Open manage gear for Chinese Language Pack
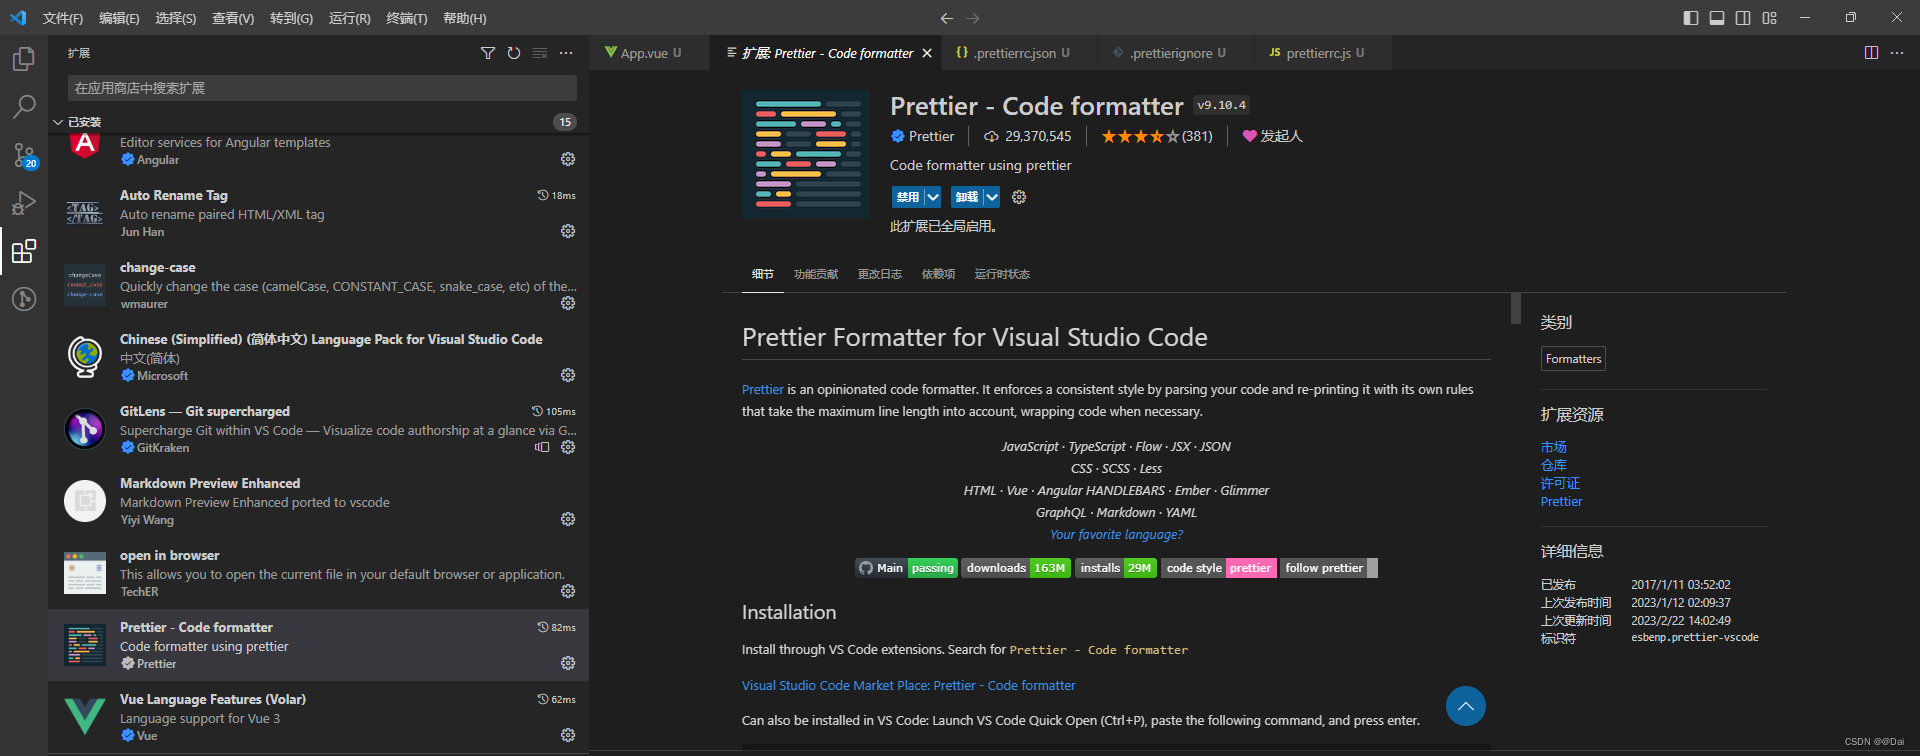This screenshot has height=756, width=1920. (x=568, y=375)
